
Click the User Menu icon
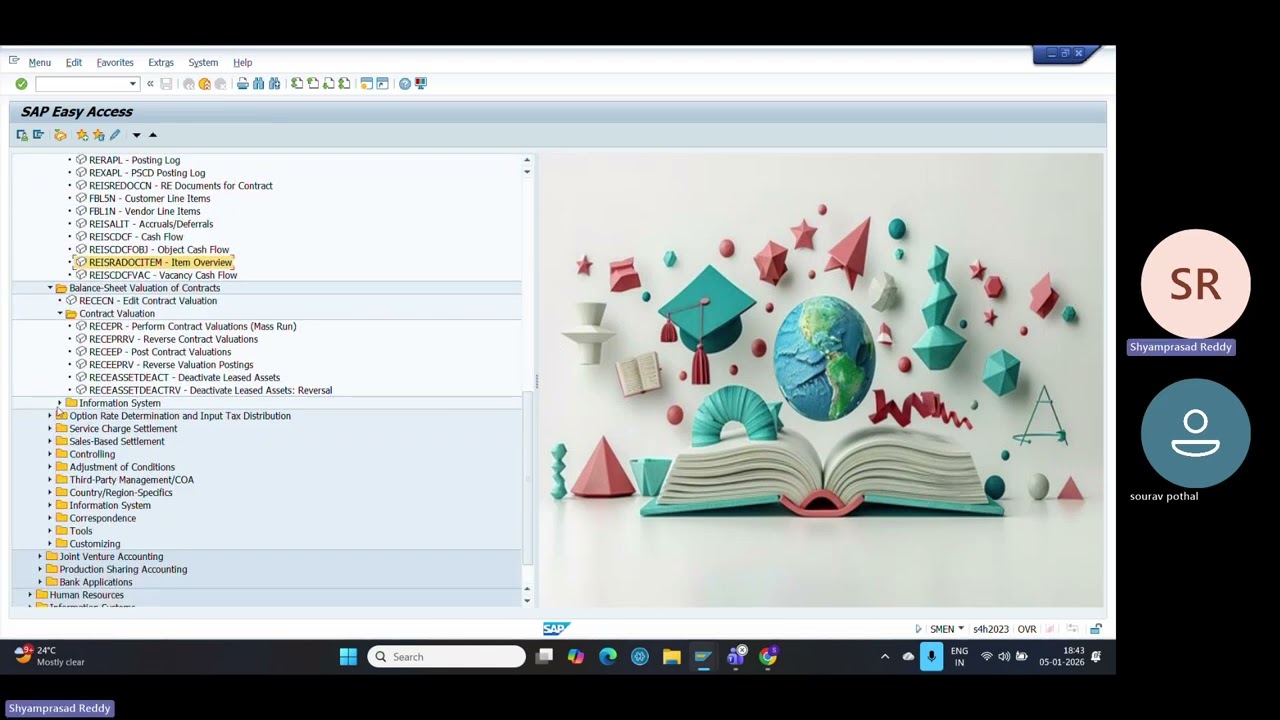22,135
